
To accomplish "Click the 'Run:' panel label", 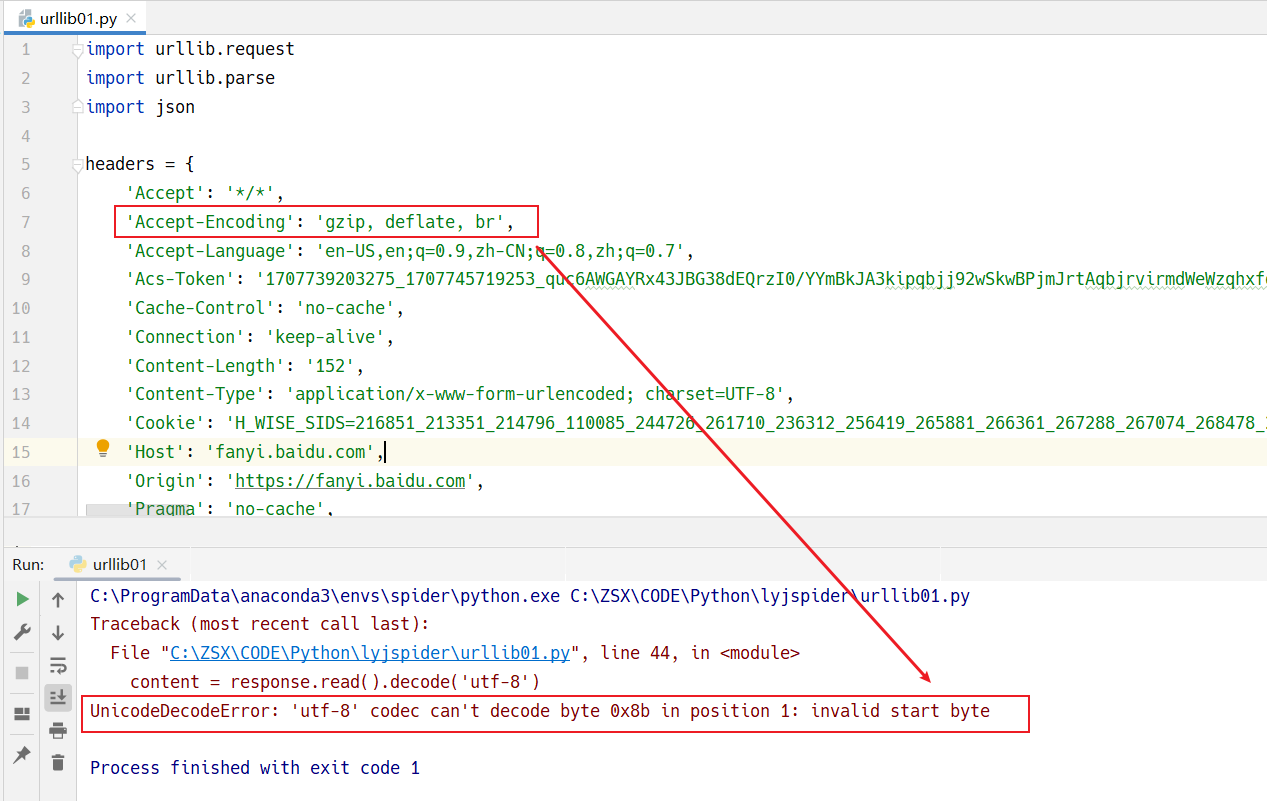I will pyautogui.click(x=28, y=565).
